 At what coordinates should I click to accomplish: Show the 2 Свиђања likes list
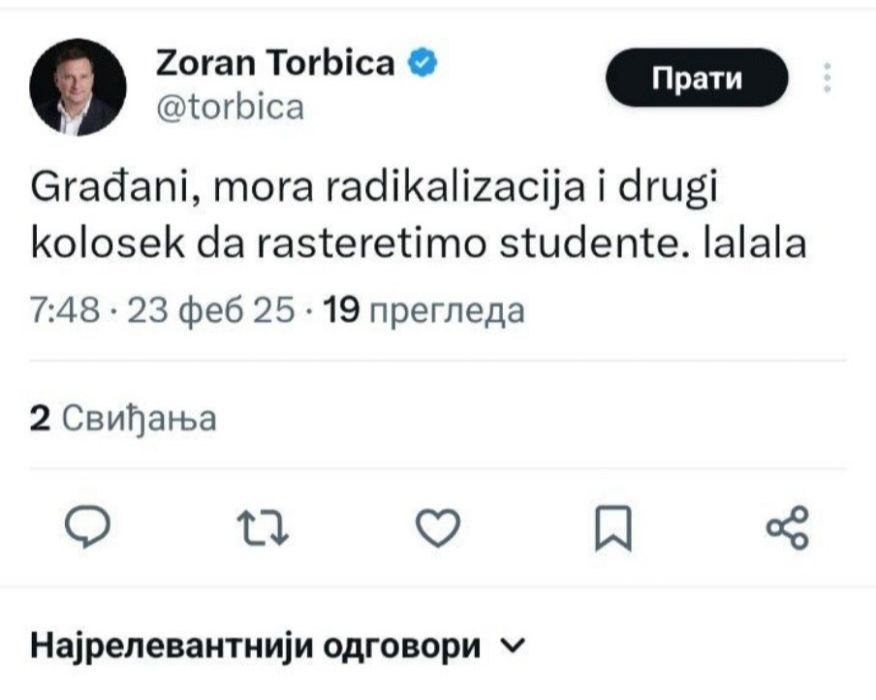click(x=123, y=418)
